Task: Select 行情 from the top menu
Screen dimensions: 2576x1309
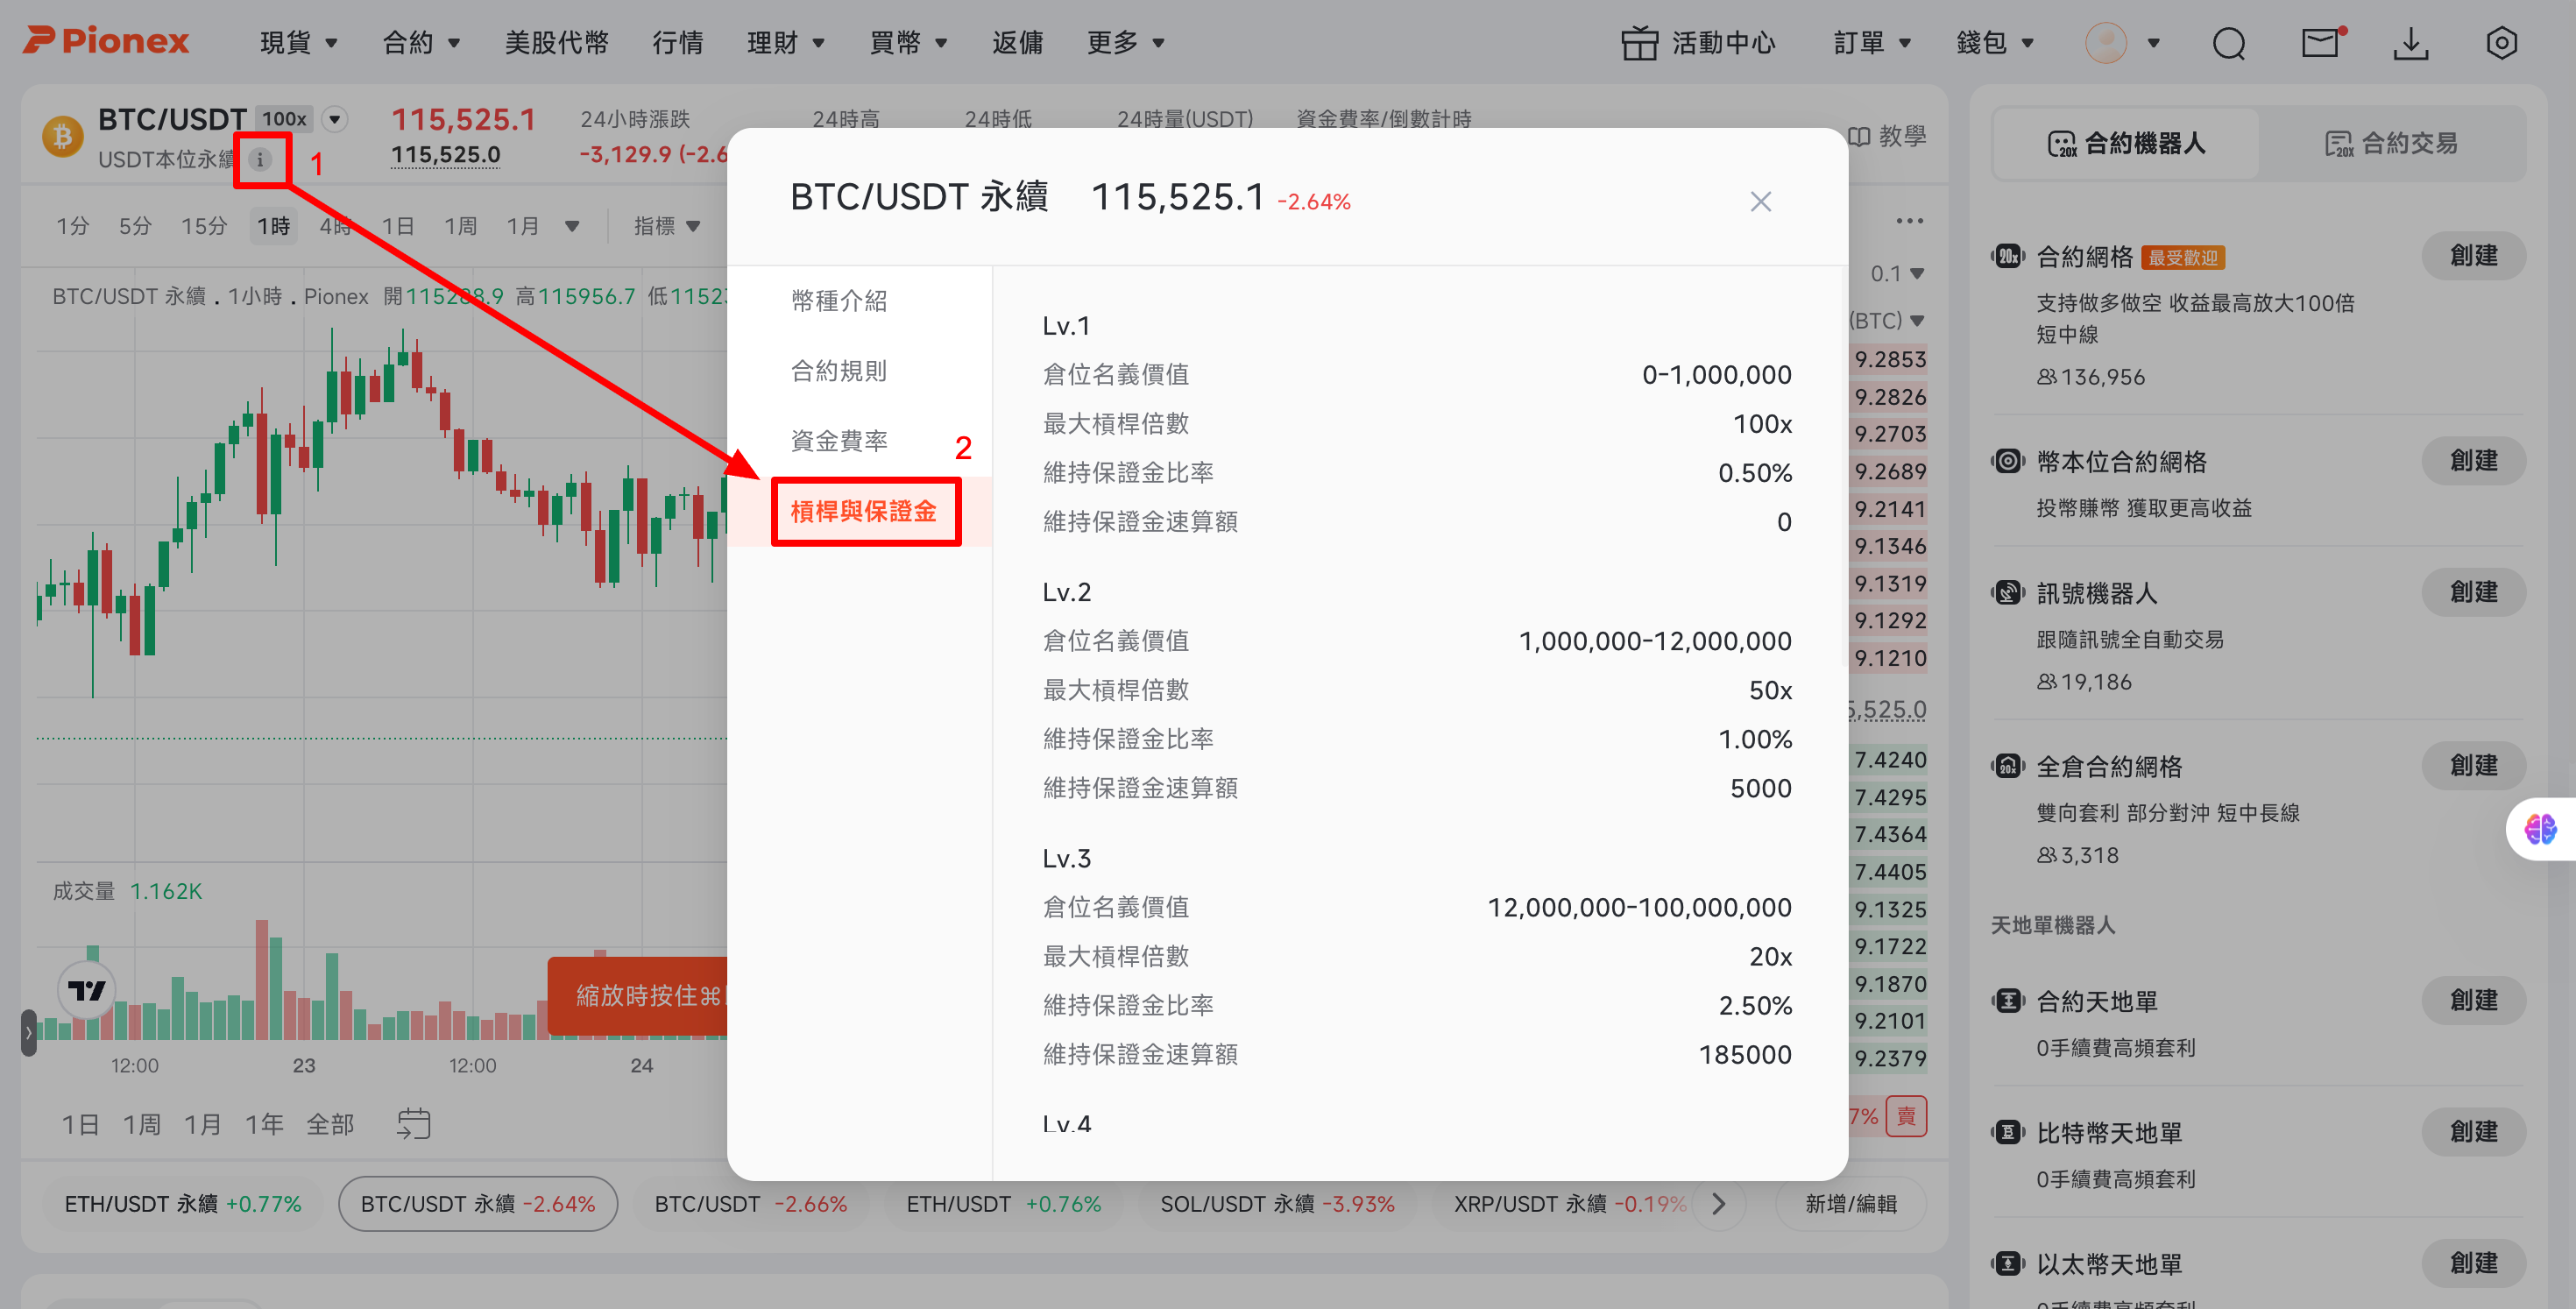Action: click(678, 42)
